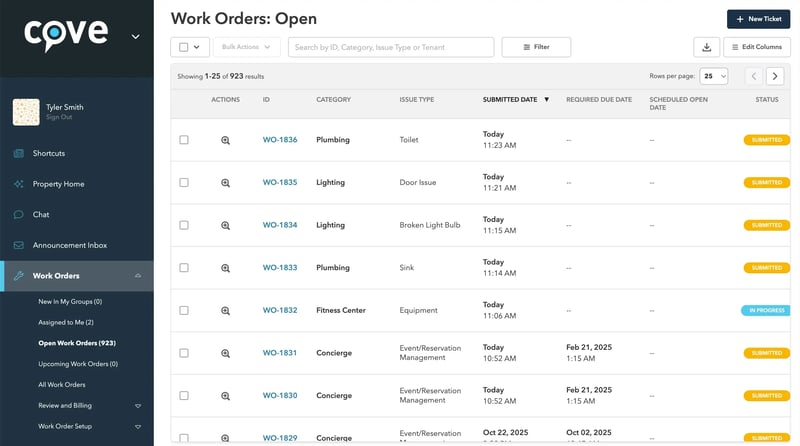Click the Cove logo
800x446 pixels.
point(66,35)
